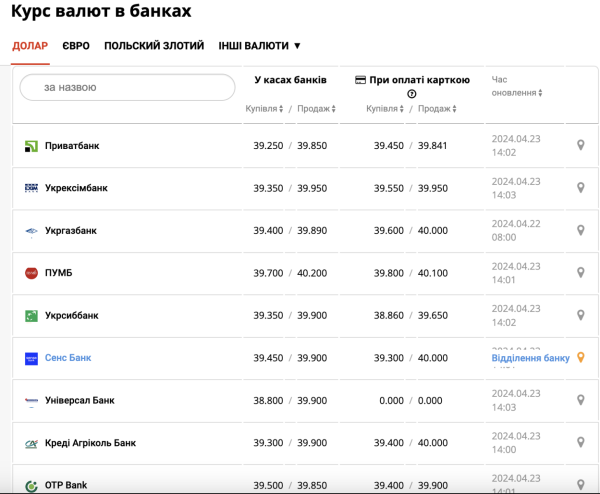This screenshot has height=494, width=600.
Task: Click the card payment help question icon
Action: click(412, 94)
